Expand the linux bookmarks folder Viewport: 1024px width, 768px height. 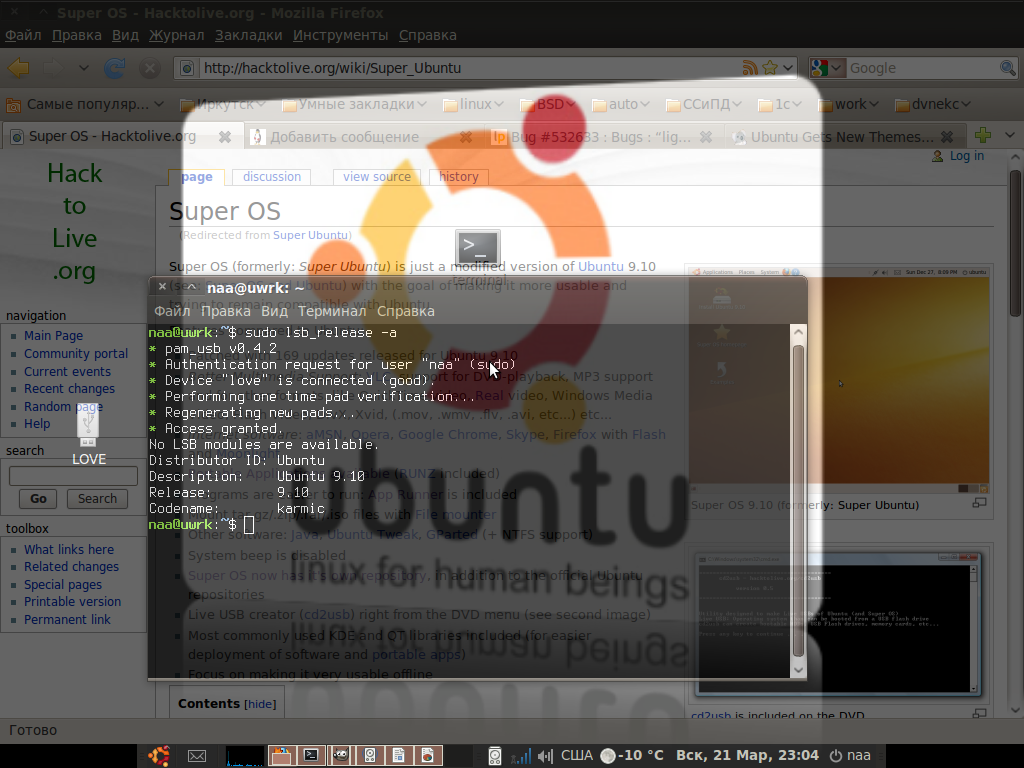tap(473, 104)
